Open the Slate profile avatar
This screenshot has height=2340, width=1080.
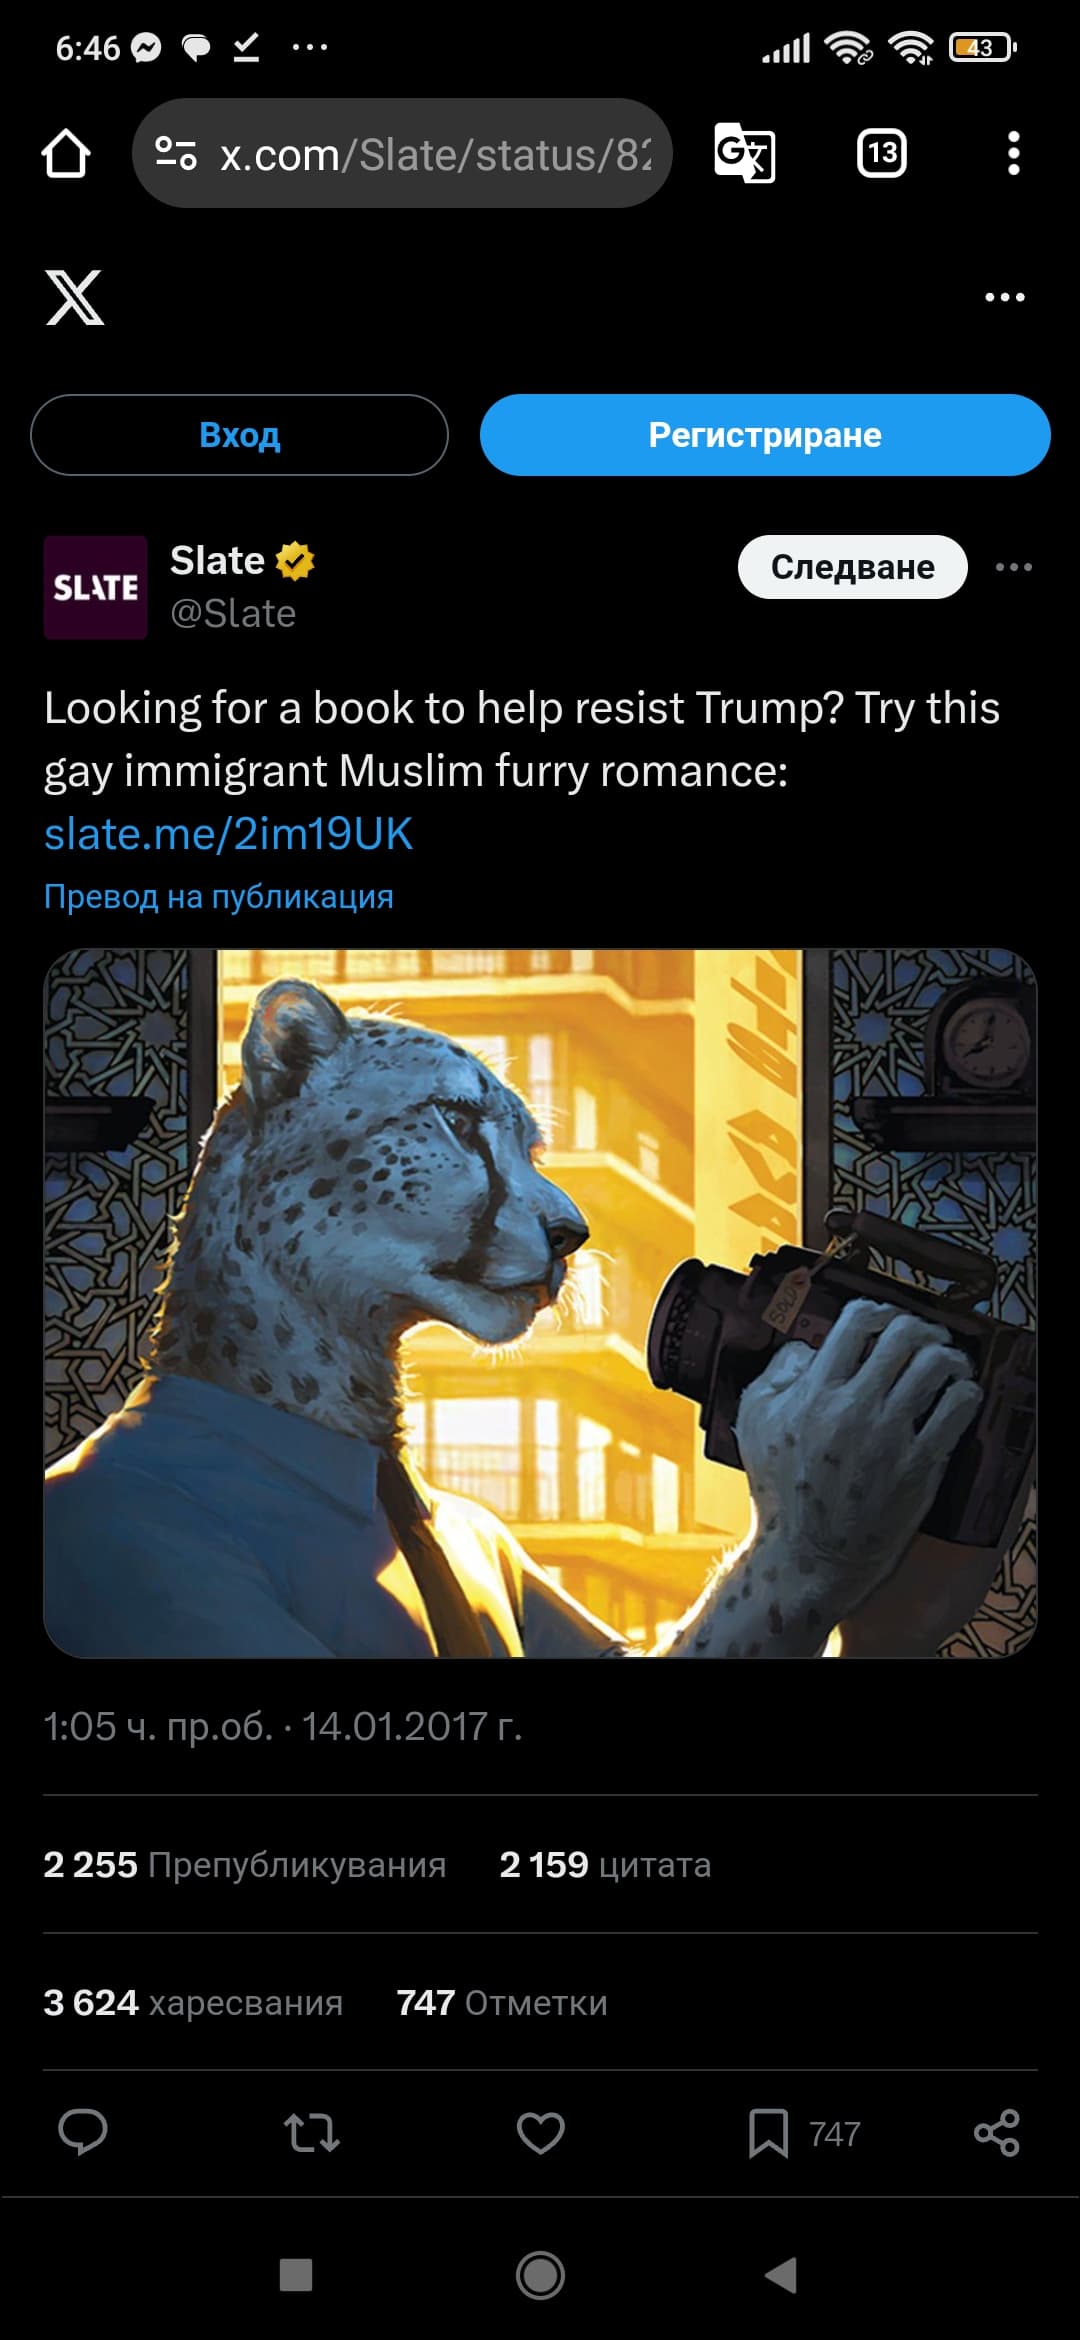(95, 587)
